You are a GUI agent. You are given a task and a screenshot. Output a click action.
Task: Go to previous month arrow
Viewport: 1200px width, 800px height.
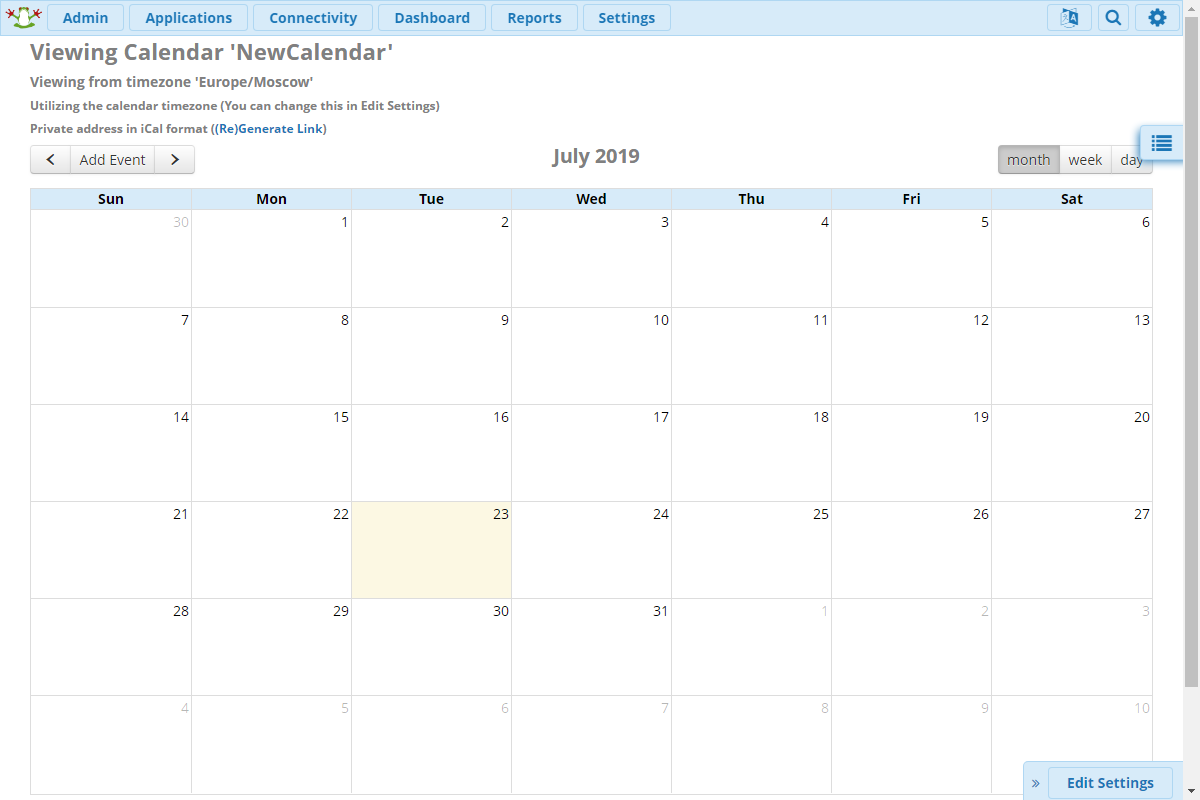(x=50, y=160)
